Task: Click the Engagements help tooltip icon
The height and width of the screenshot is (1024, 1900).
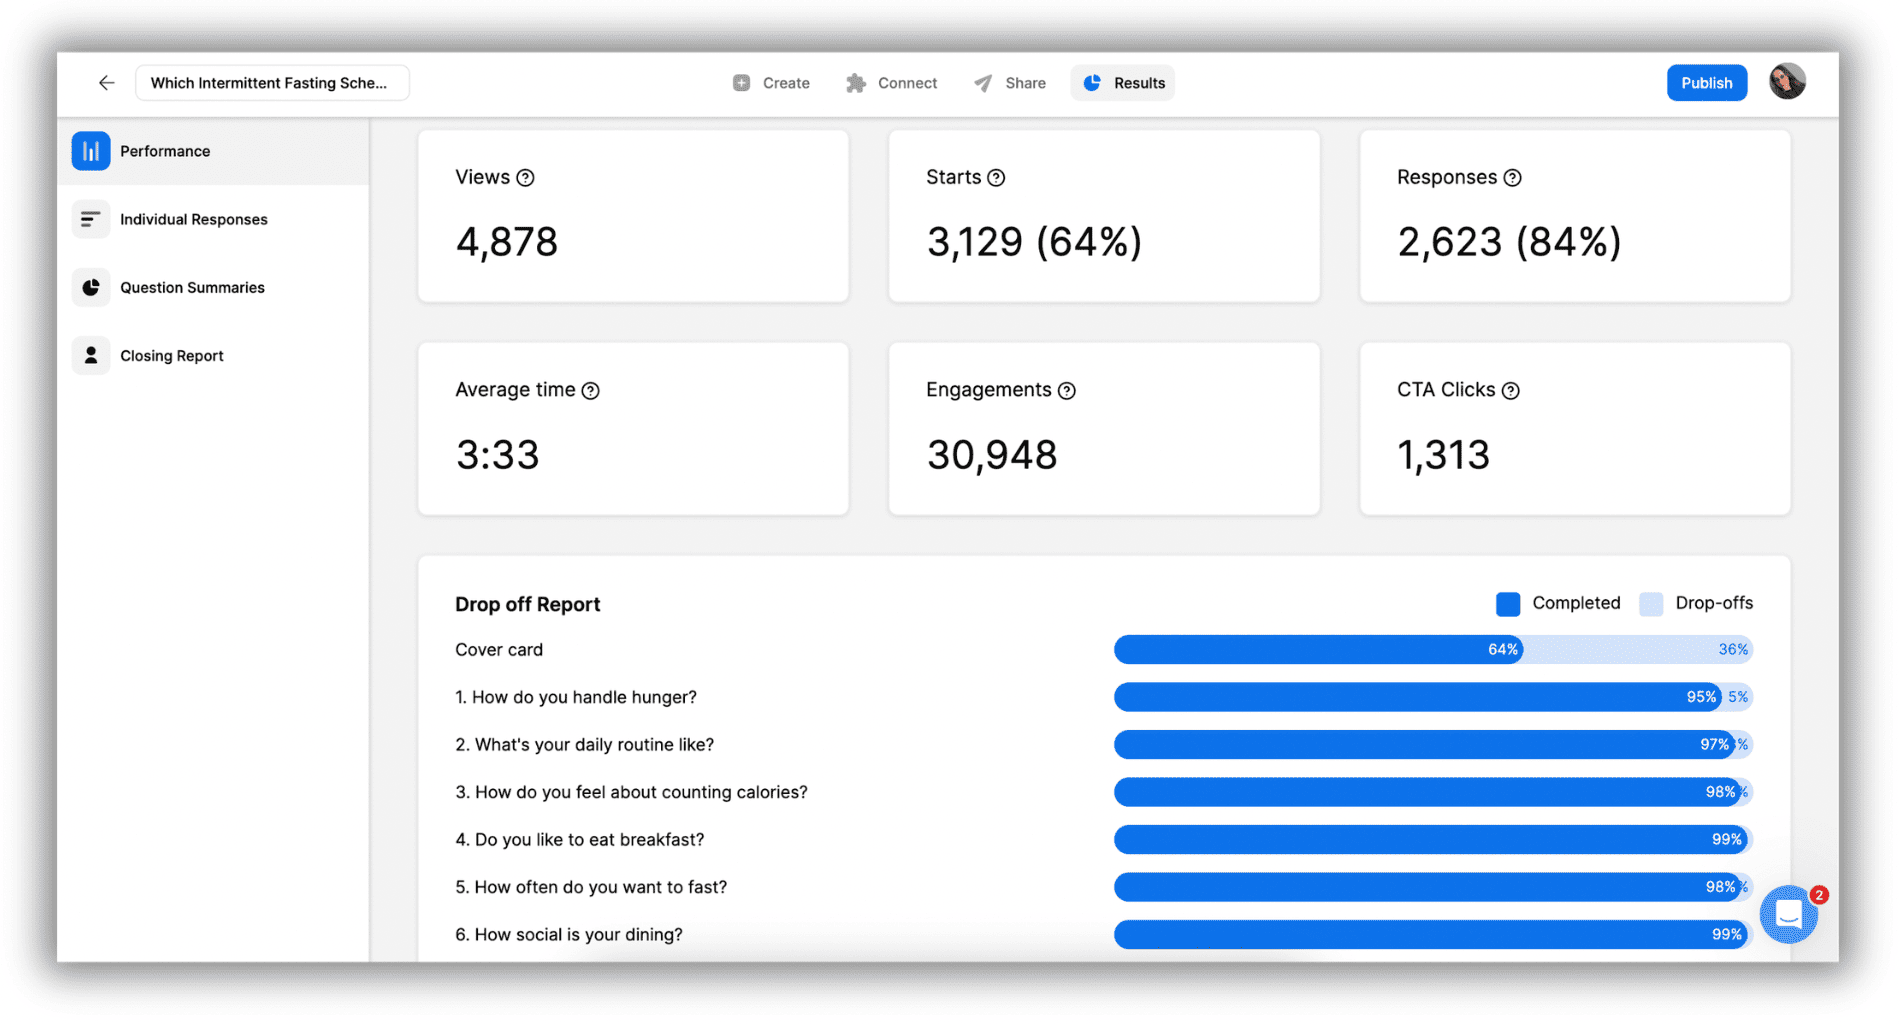Action: pos(1066,390)
